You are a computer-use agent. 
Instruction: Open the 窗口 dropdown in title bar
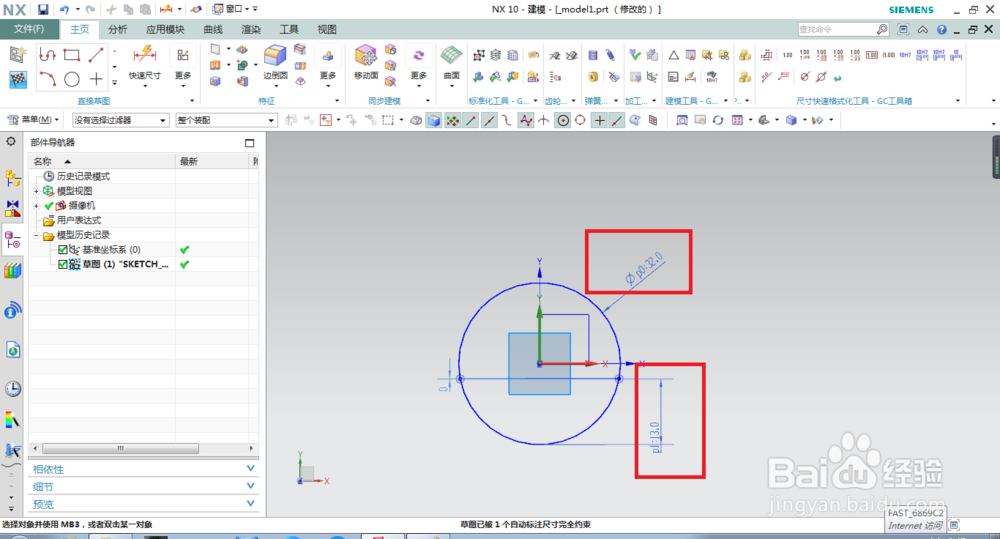[231, 9]
